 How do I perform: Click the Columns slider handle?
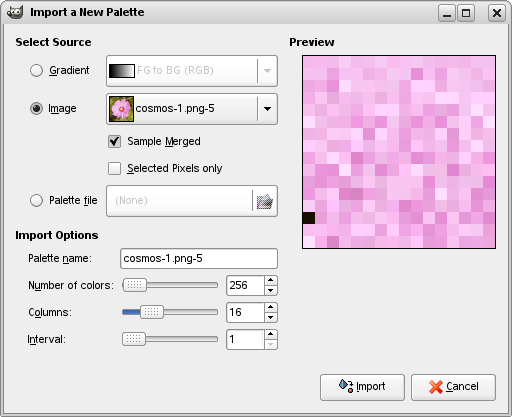coord(152,312)
